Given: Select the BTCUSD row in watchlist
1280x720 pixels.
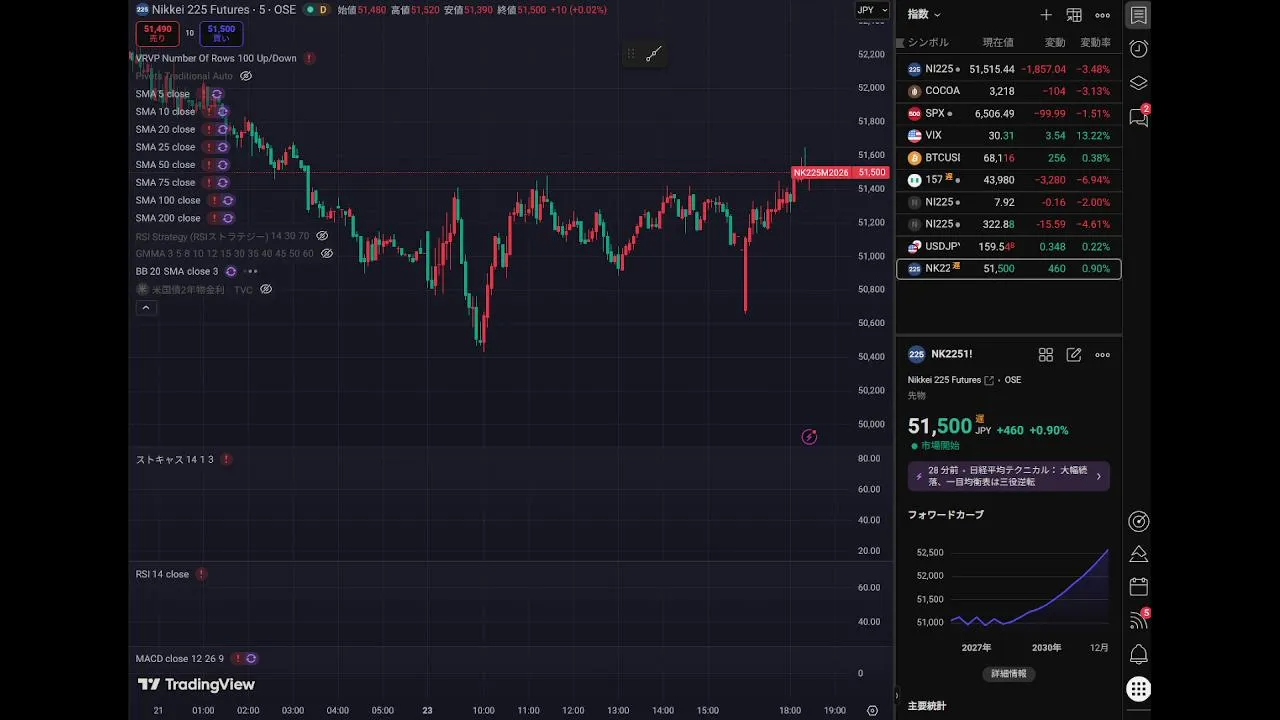Looking at the screenshot, I should pos(1008,158).
